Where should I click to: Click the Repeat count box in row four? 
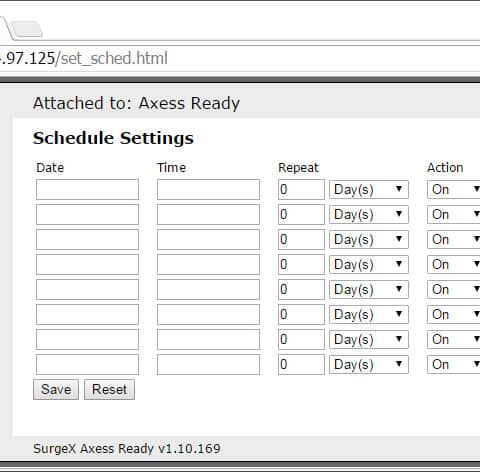[x=301, y=264]
